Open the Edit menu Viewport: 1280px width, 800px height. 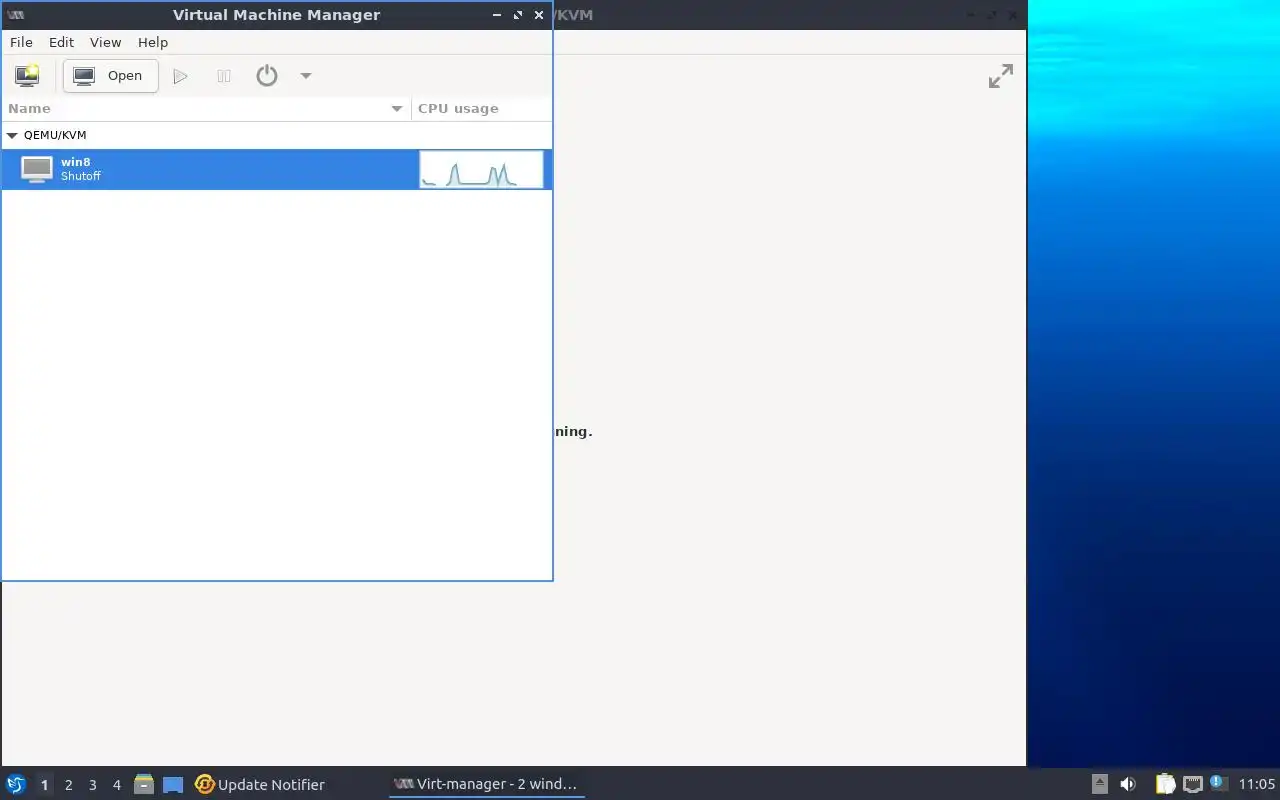[61, 42]
